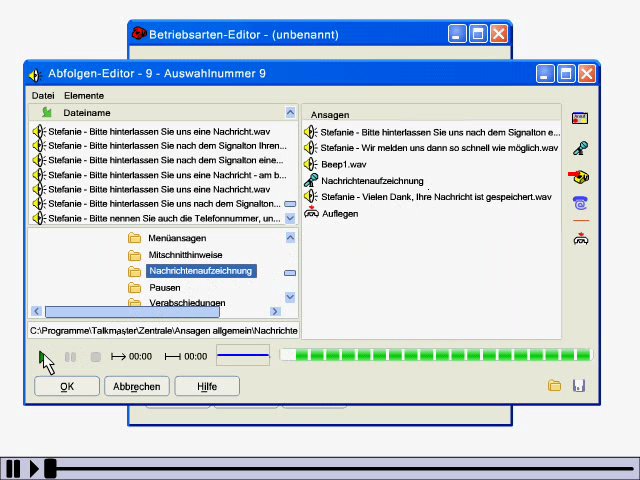Start playback with the green play button
Screen dimensions: 640x480
[42, 357]
